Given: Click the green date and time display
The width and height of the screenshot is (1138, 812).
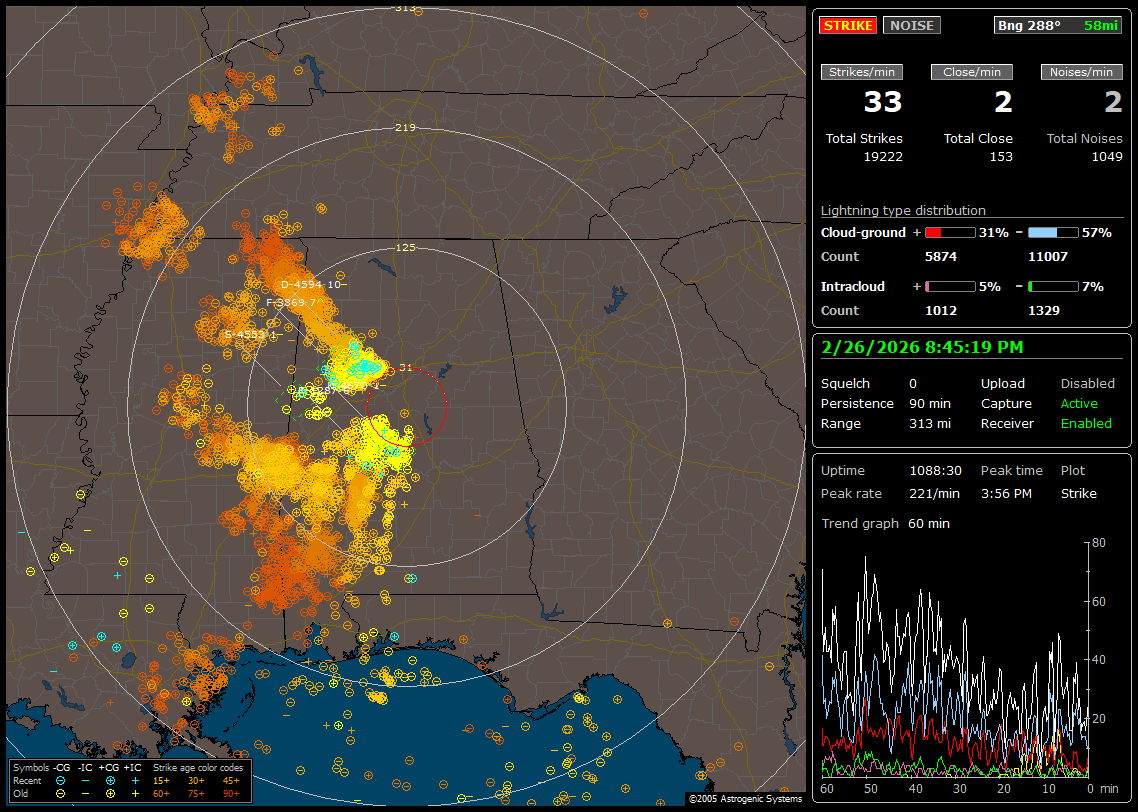Looking at the screenshot, I should [x=920, y=348].
